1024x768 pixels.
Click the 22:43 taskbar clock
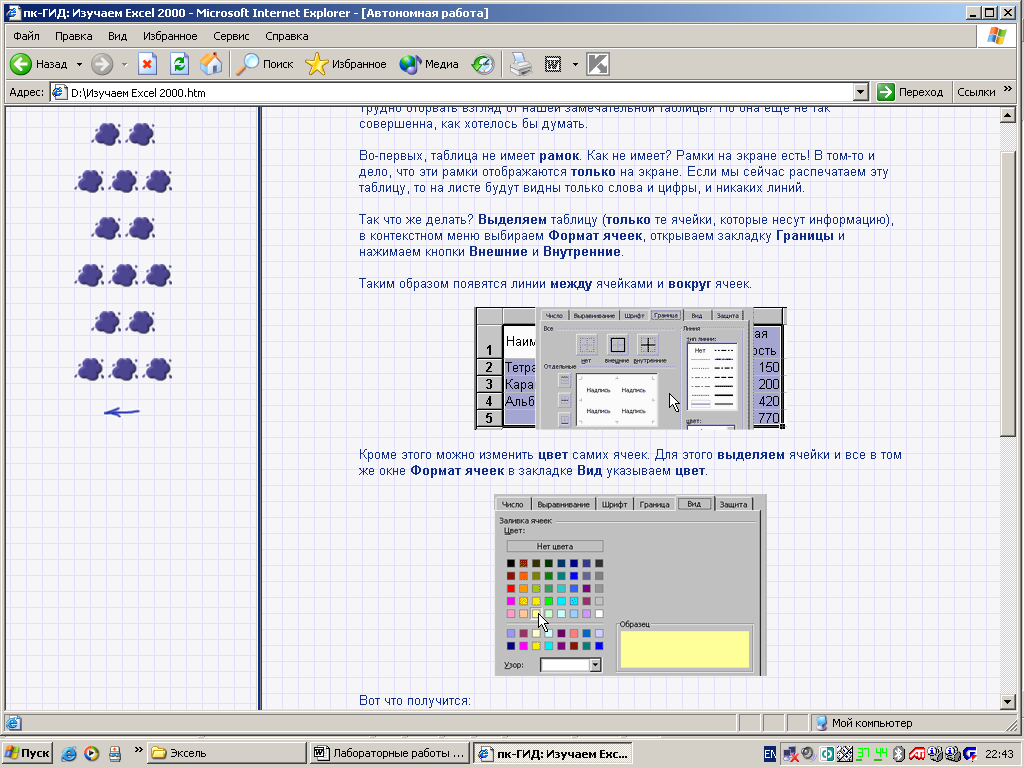pyautogui.click(x=999, y=754)
